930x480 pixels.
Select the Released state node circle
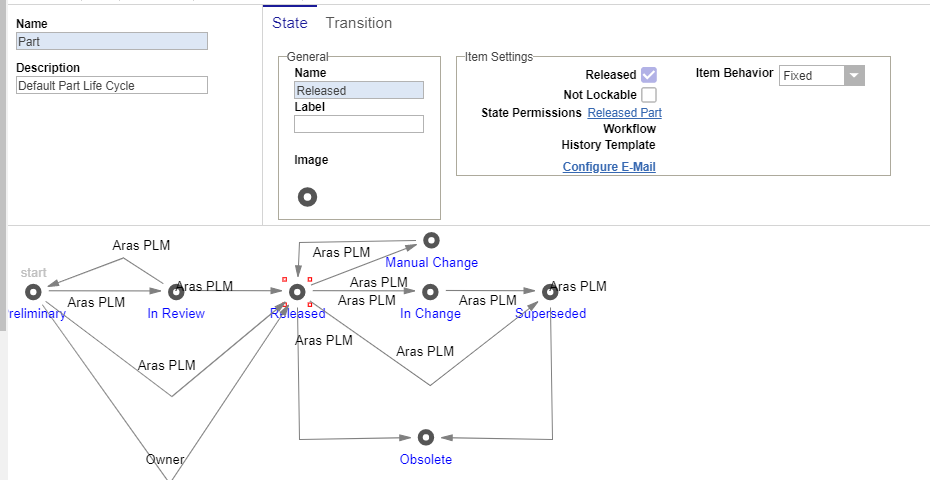pos(297,291)
